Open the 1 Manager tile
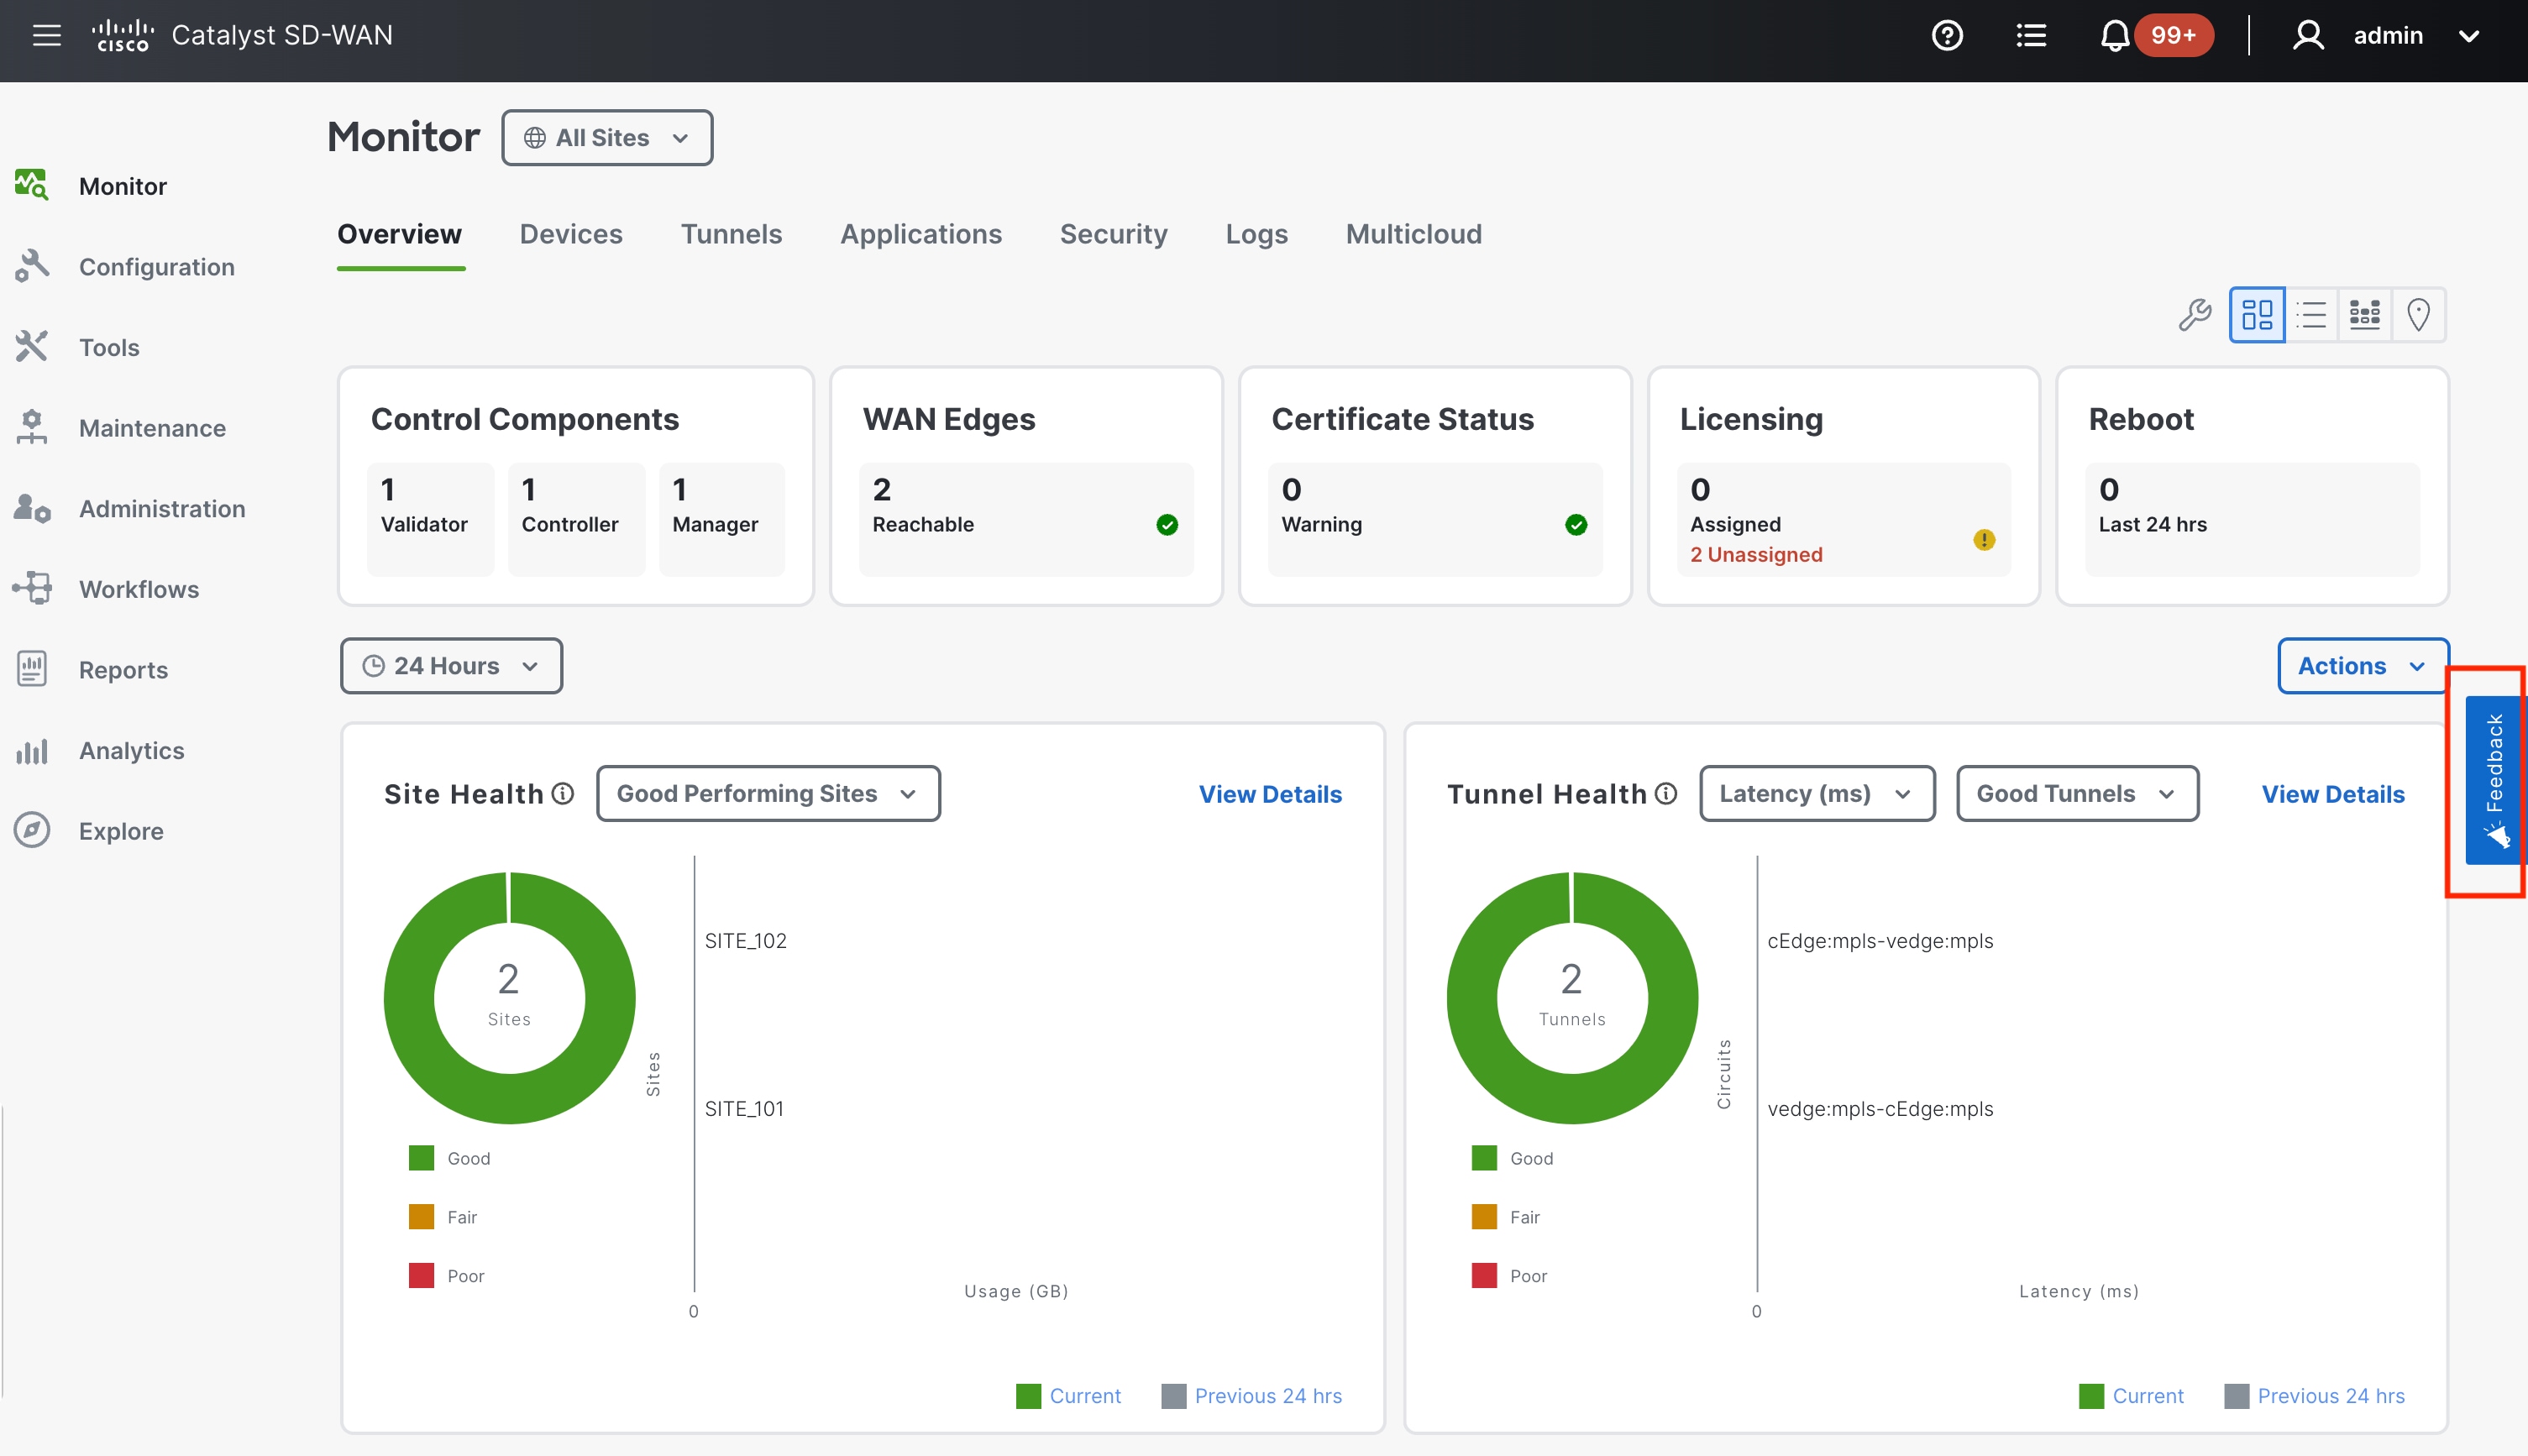This screenshot has height=1456, width=2528. pos(721,519)
